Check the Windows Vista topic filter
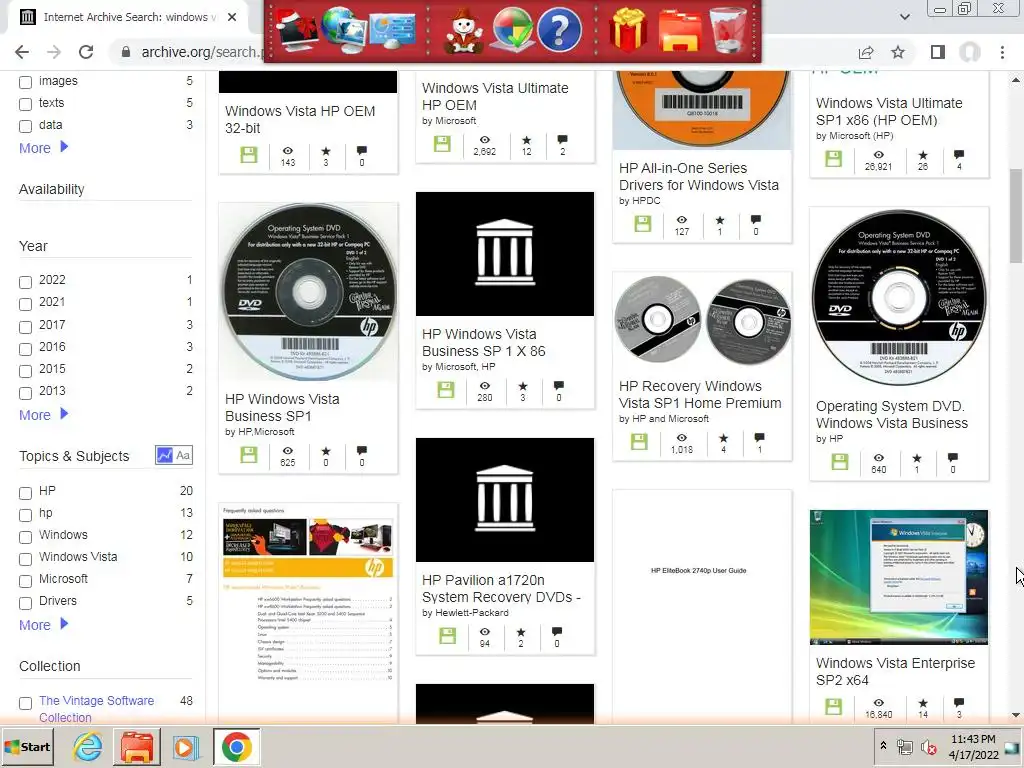The width and height of the screenshot is (1024, 768). coord(25,559)
